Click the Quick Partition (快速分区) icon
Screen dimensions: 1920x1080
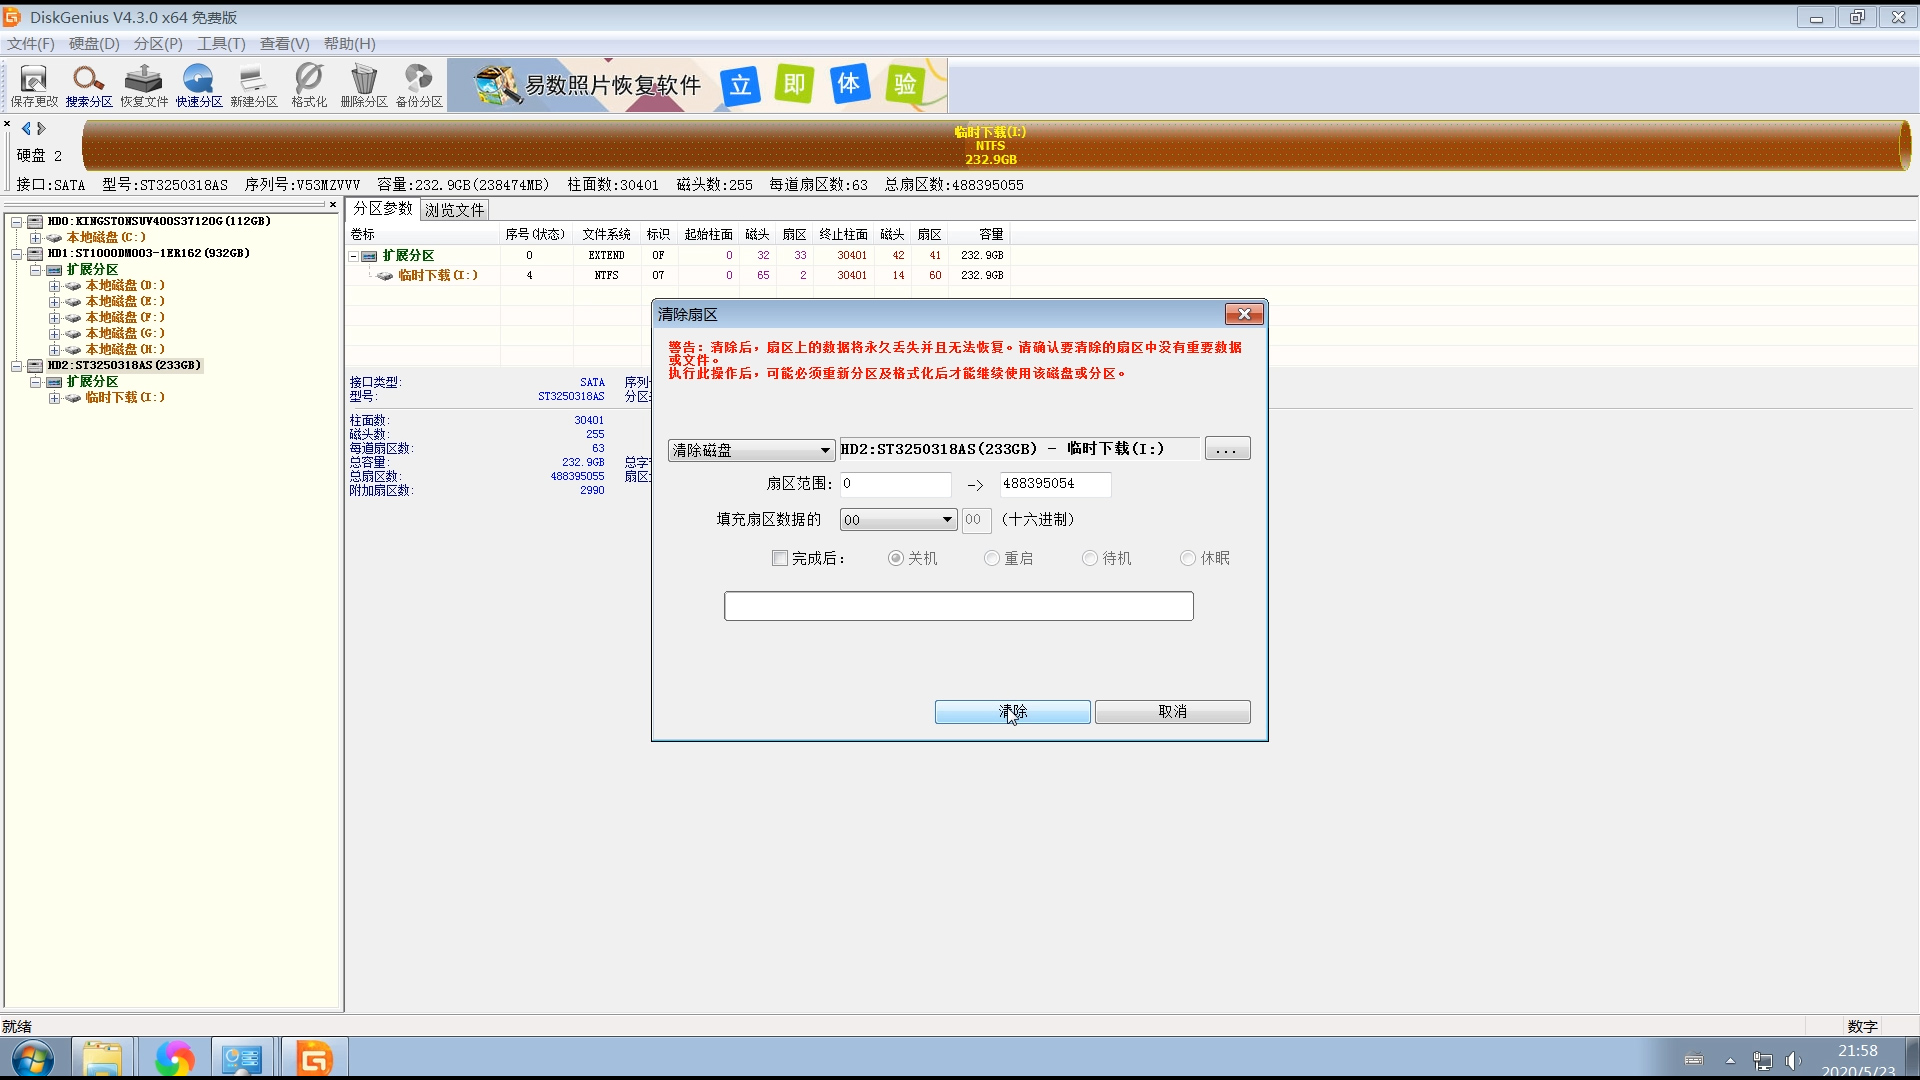pos(199,85)
